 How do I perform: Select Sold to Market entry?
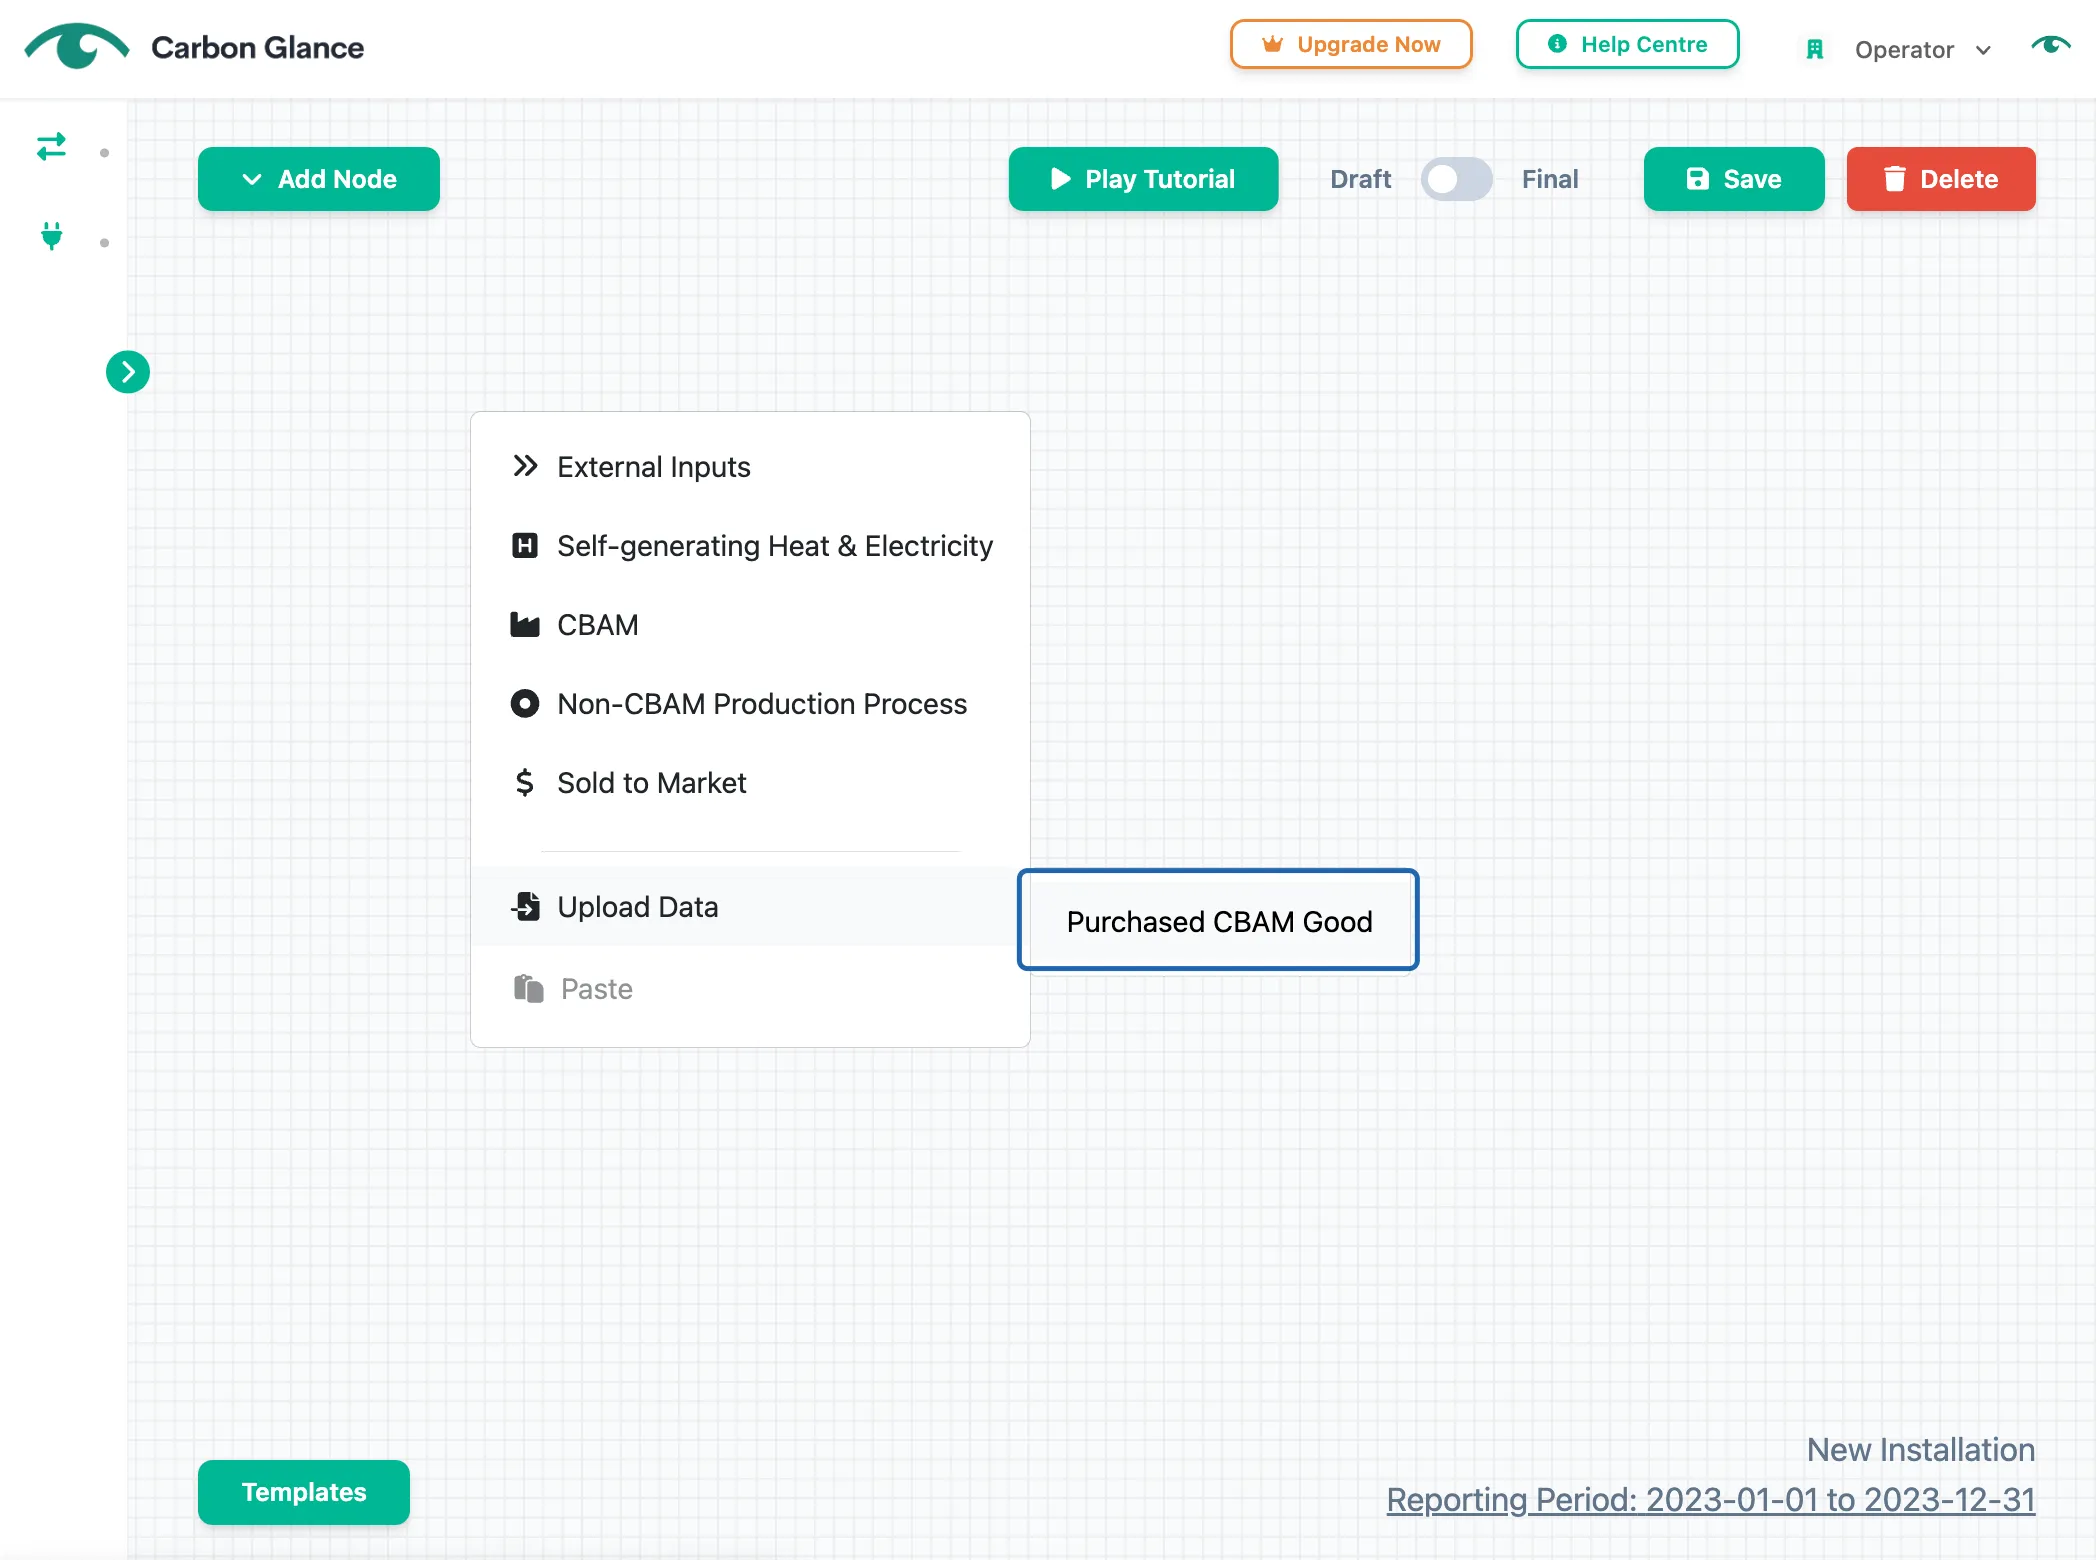point(750,783)
